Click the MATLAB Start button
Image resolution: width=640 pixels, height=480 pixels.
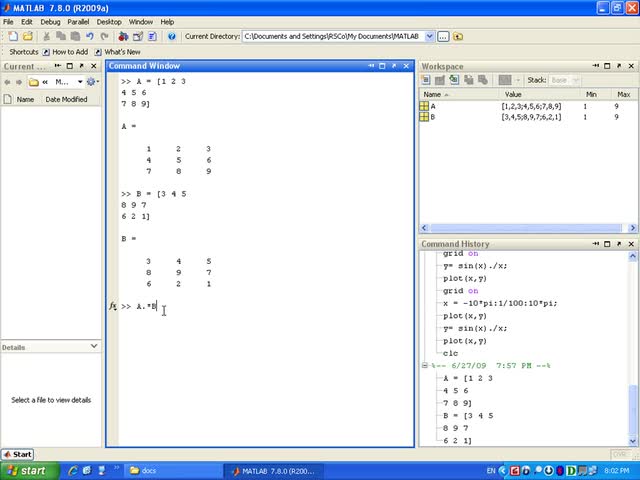(18, 454)
